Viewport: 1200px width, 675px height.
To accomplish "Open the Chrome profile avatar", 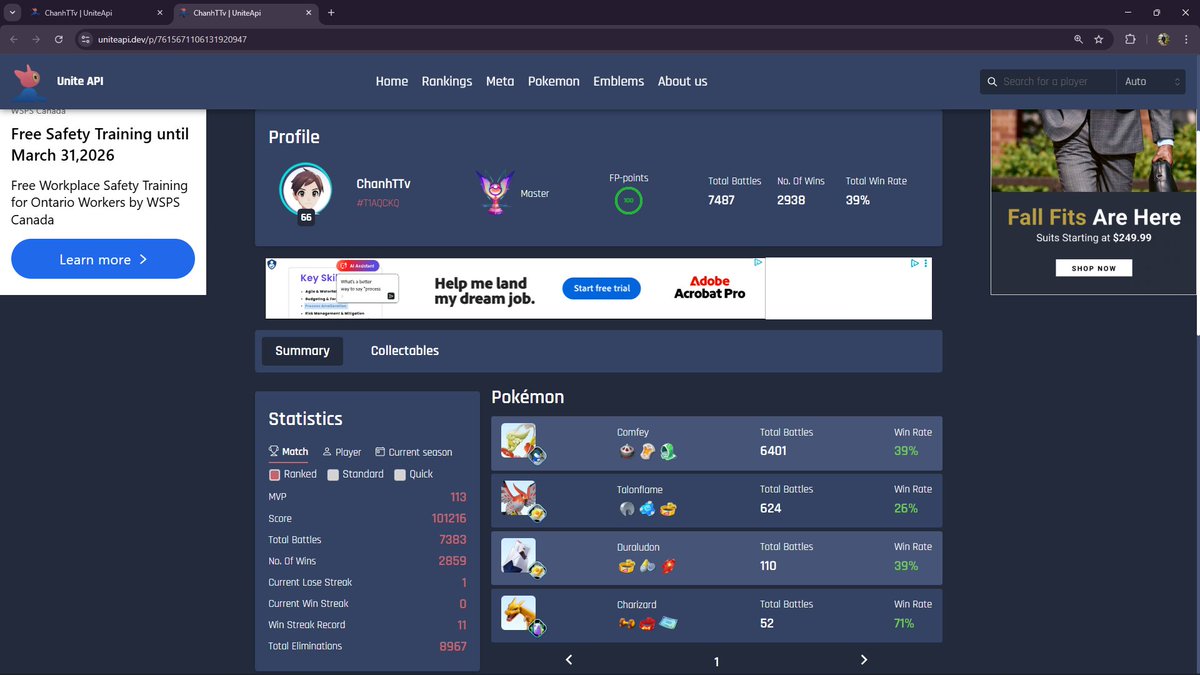I will (x=1164, y=39).
